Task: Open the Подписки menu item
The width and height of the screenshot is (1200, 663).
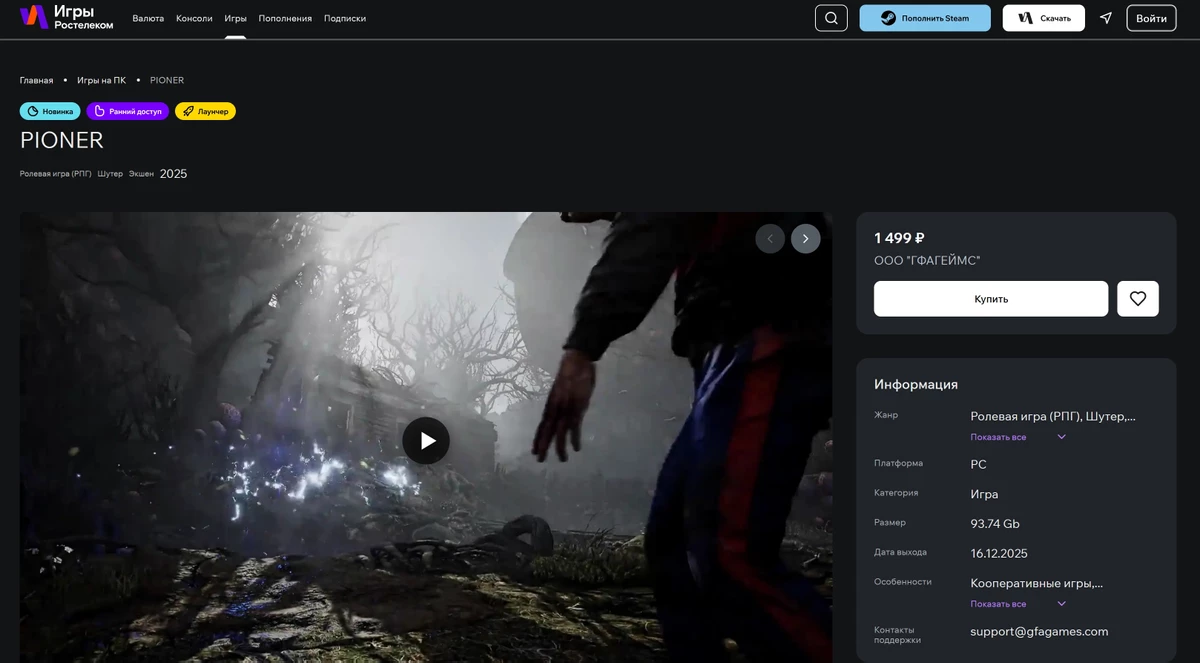Action: tap(345, 19)
